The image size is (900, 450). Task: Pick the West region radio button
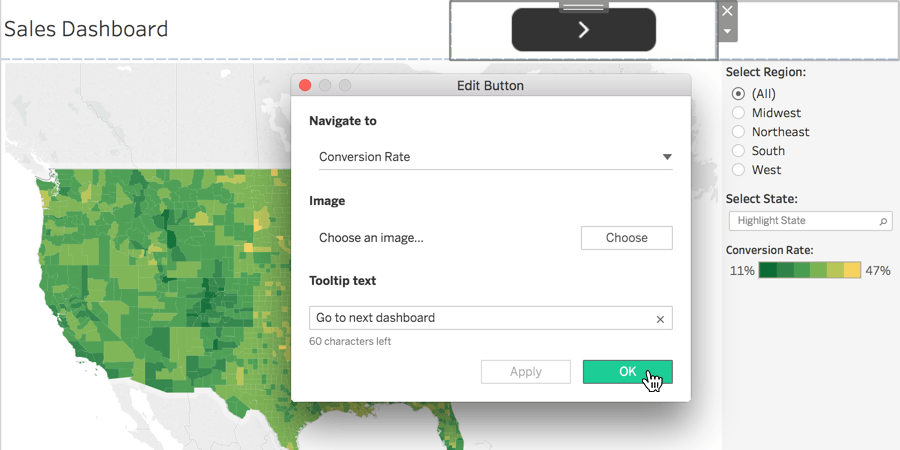coord(738,169)
